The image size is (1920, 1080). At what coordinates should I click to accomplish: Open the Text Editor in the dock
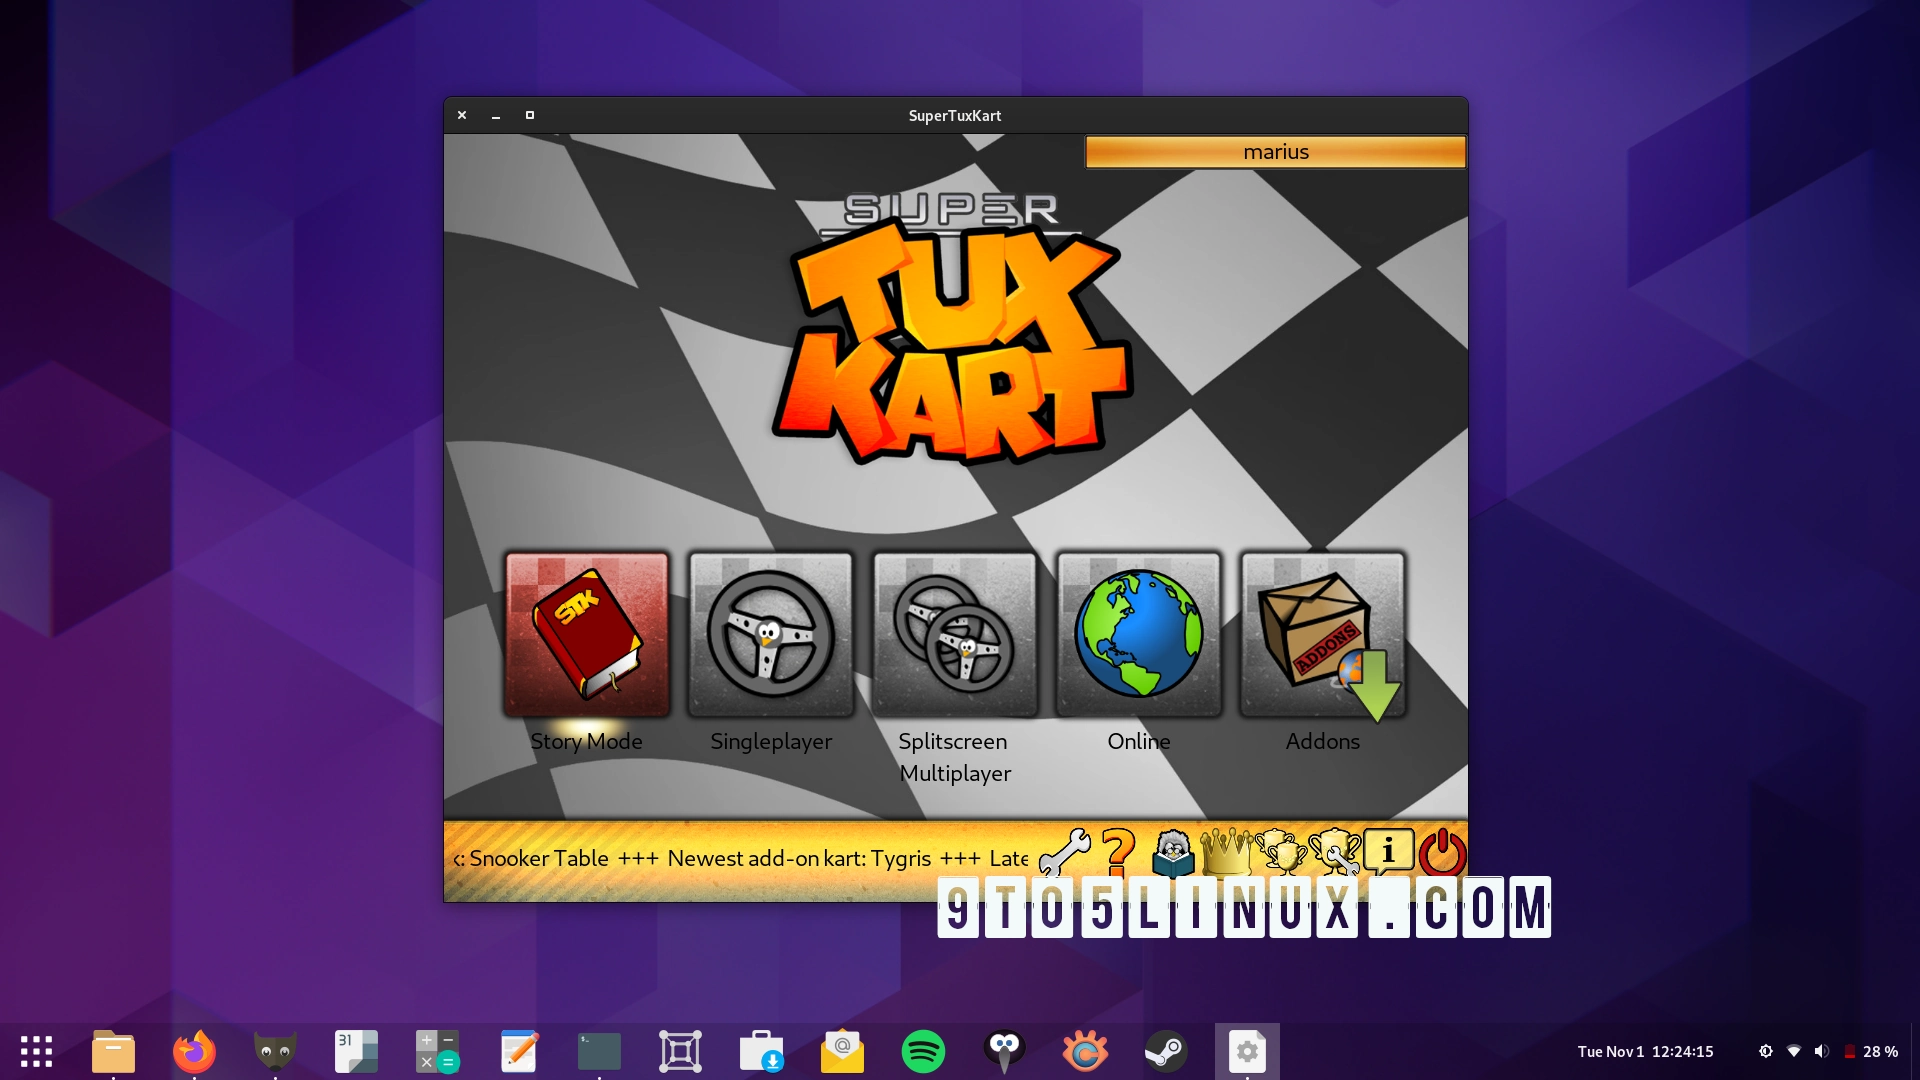(x=518, y=1051)
